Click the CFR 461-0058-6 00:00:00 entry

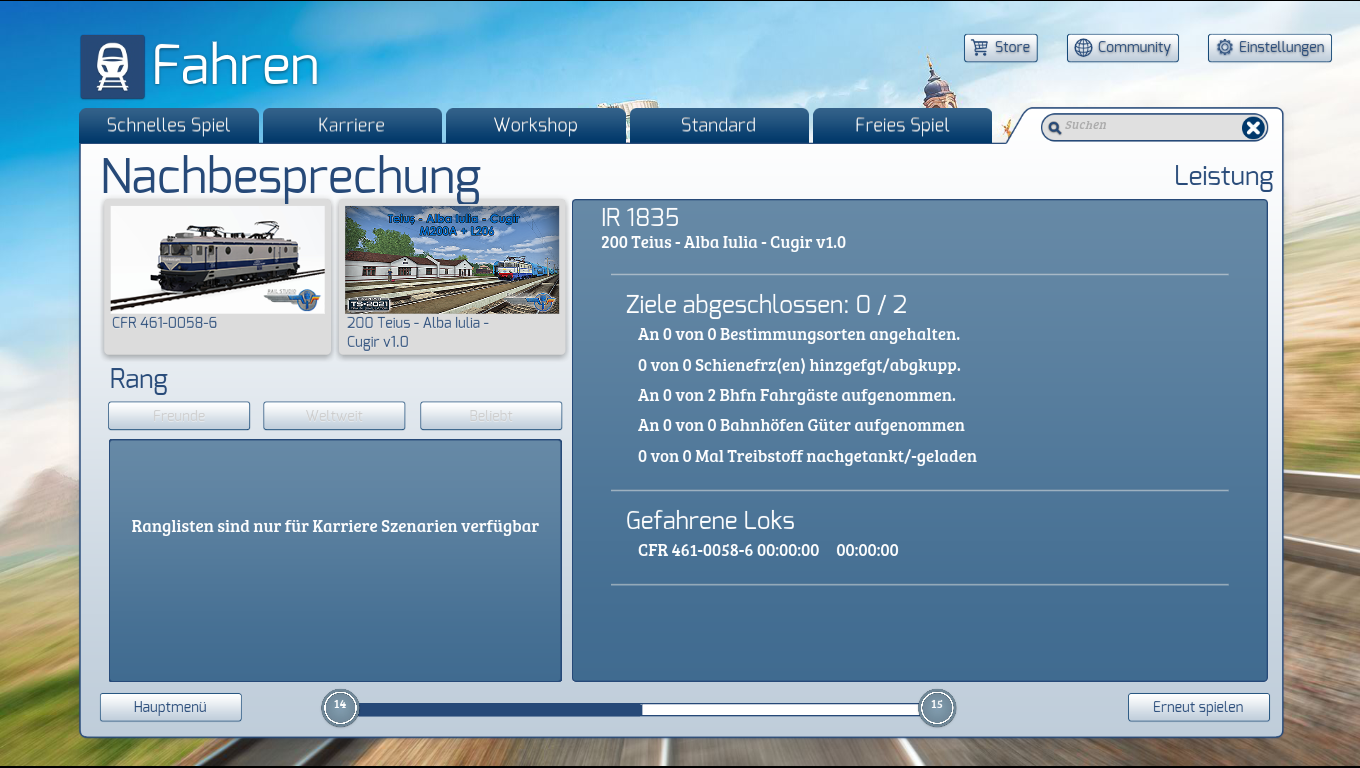point(768,550)
